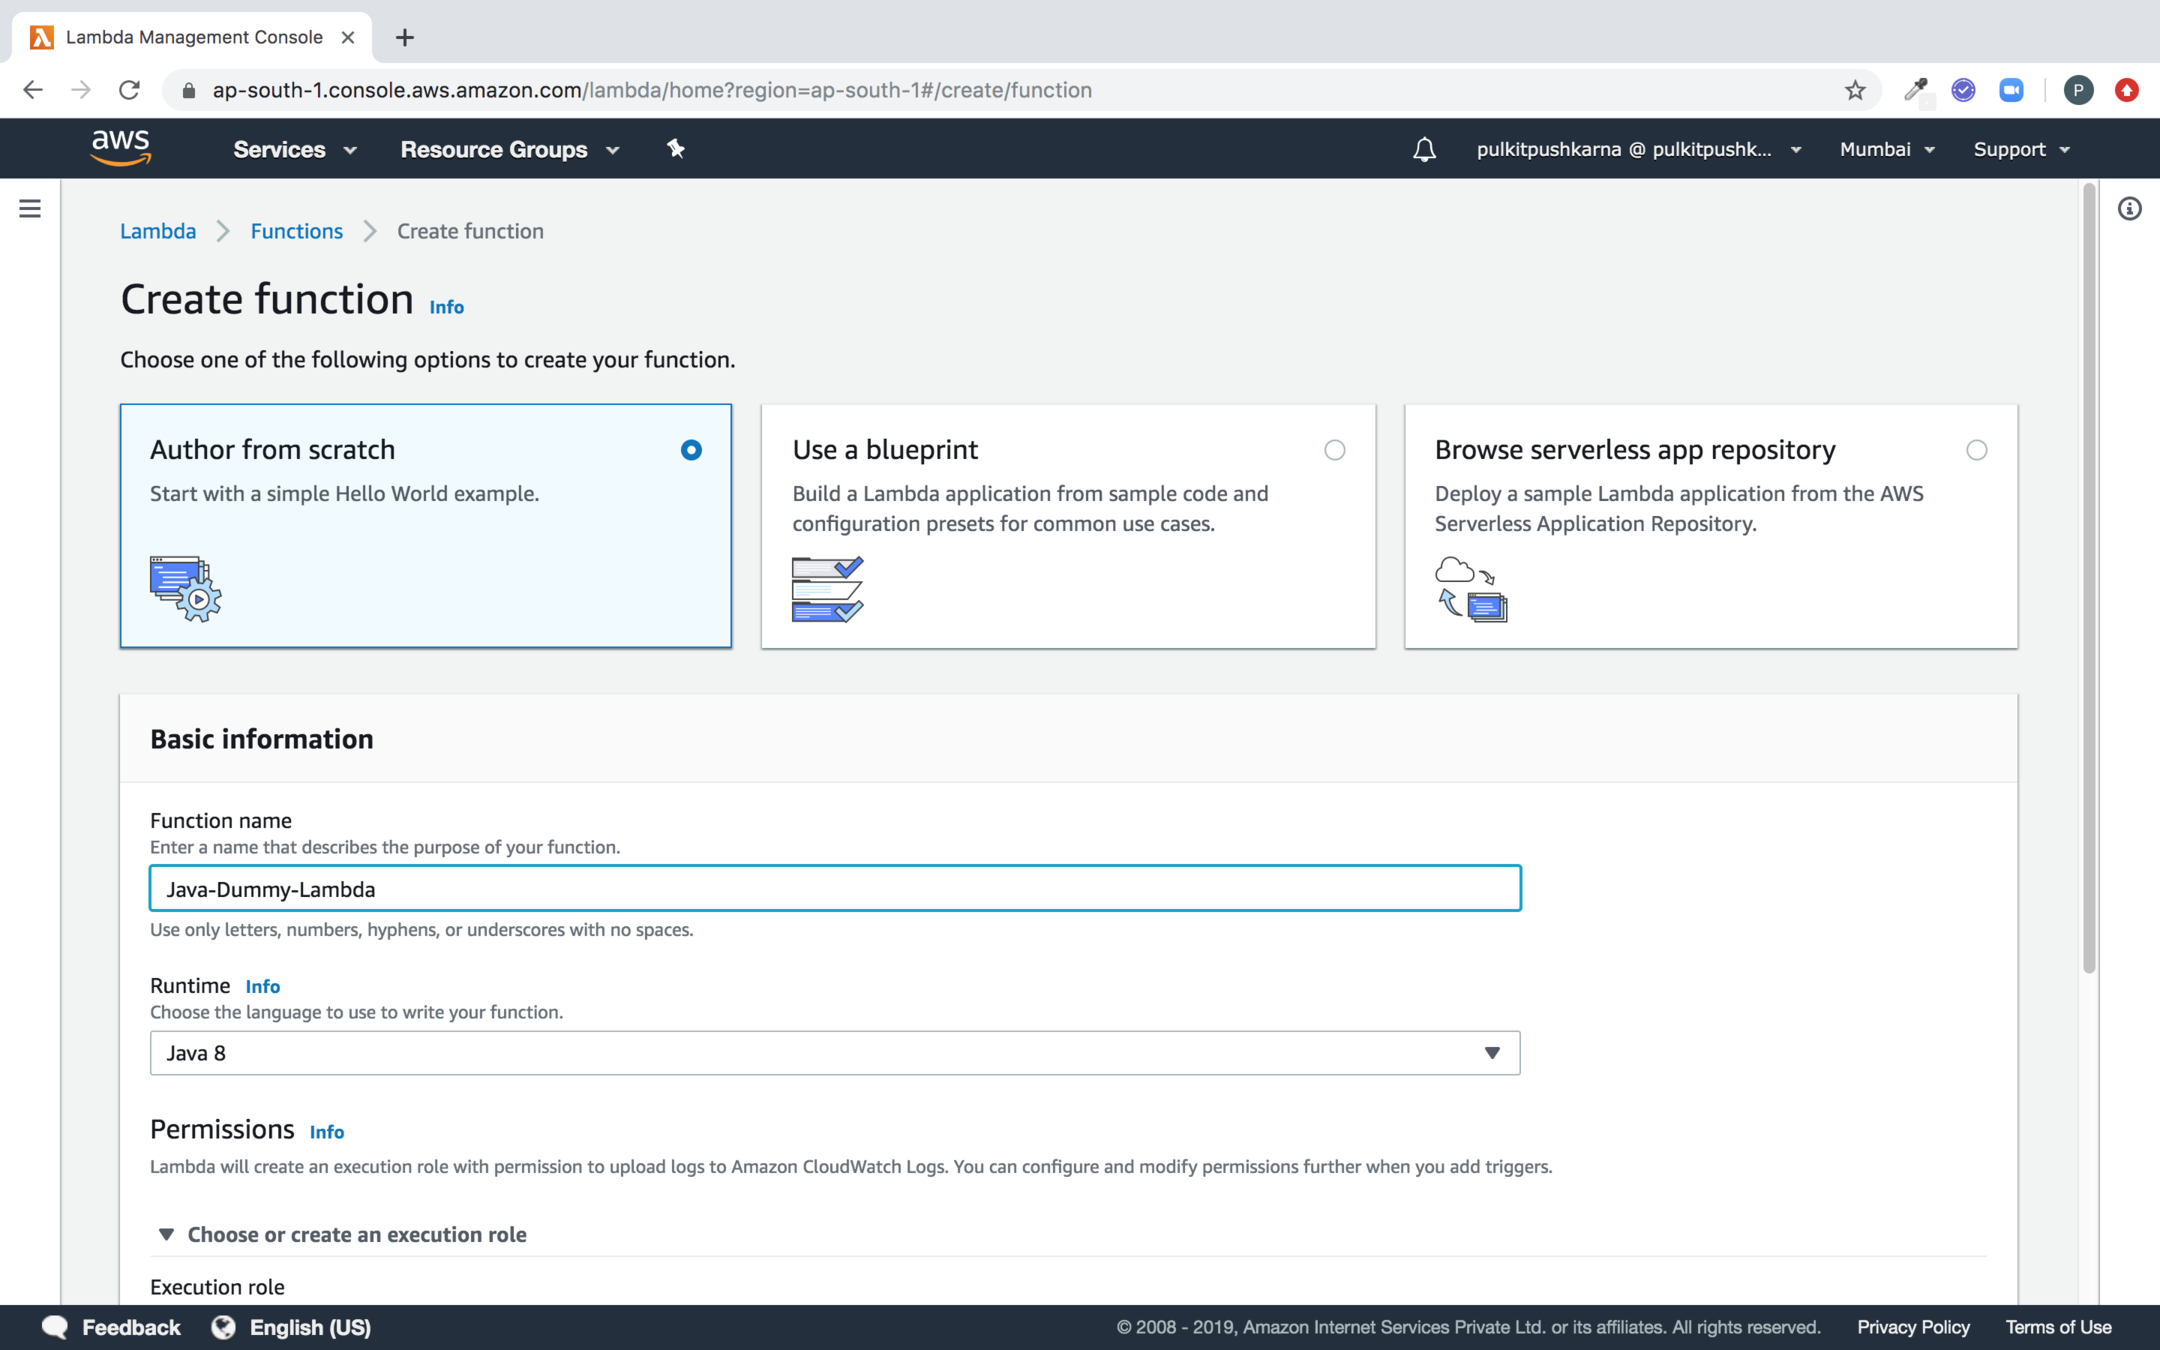The height and width of the screenshot is (1350, 2160).
Task: Bookmark this page with star icon
Action: (x=1855, y=90)
